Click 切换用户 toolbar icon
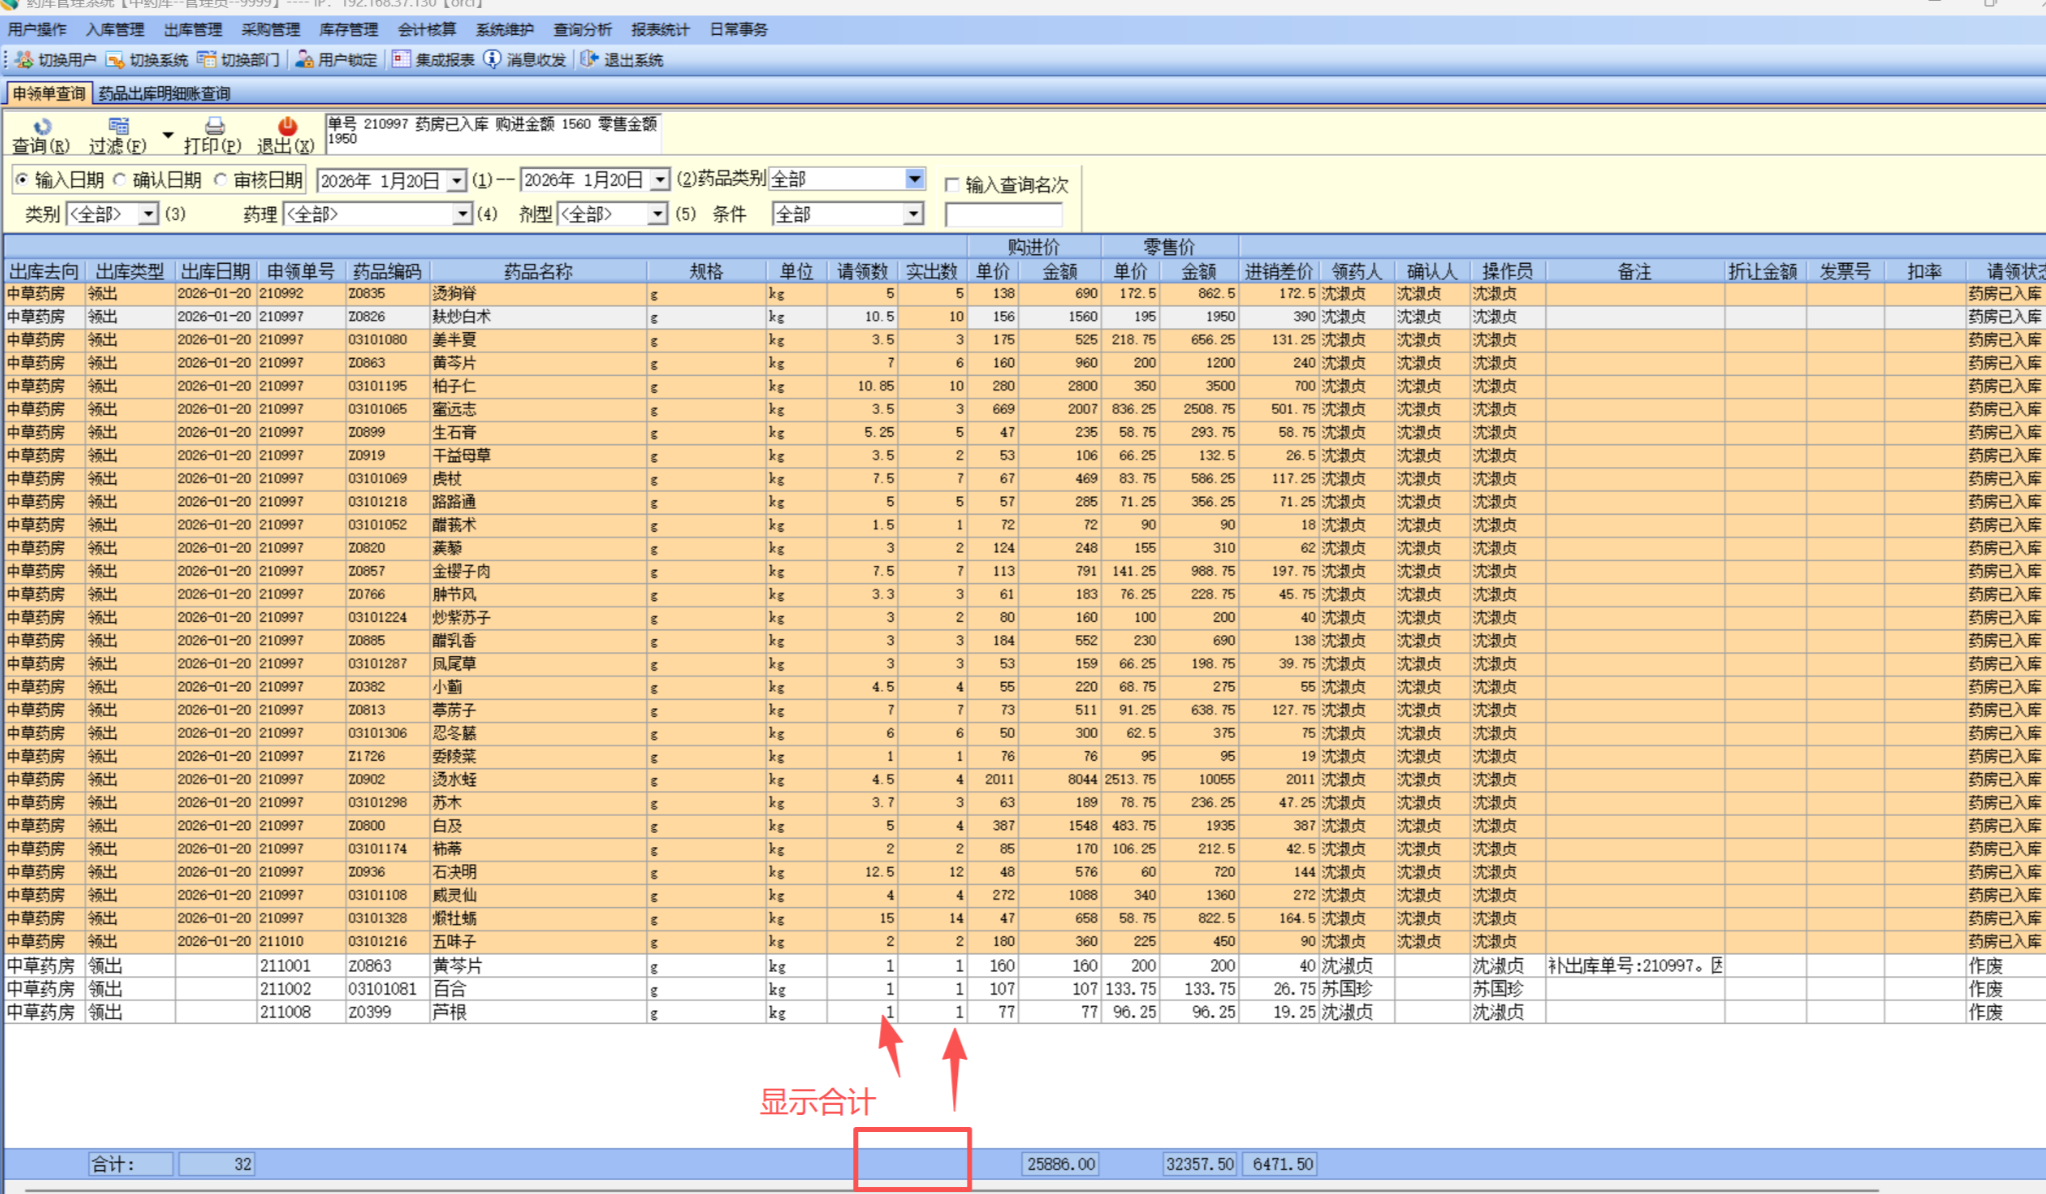Screen dimensions: 2046x1194 (x=25, y=60)
